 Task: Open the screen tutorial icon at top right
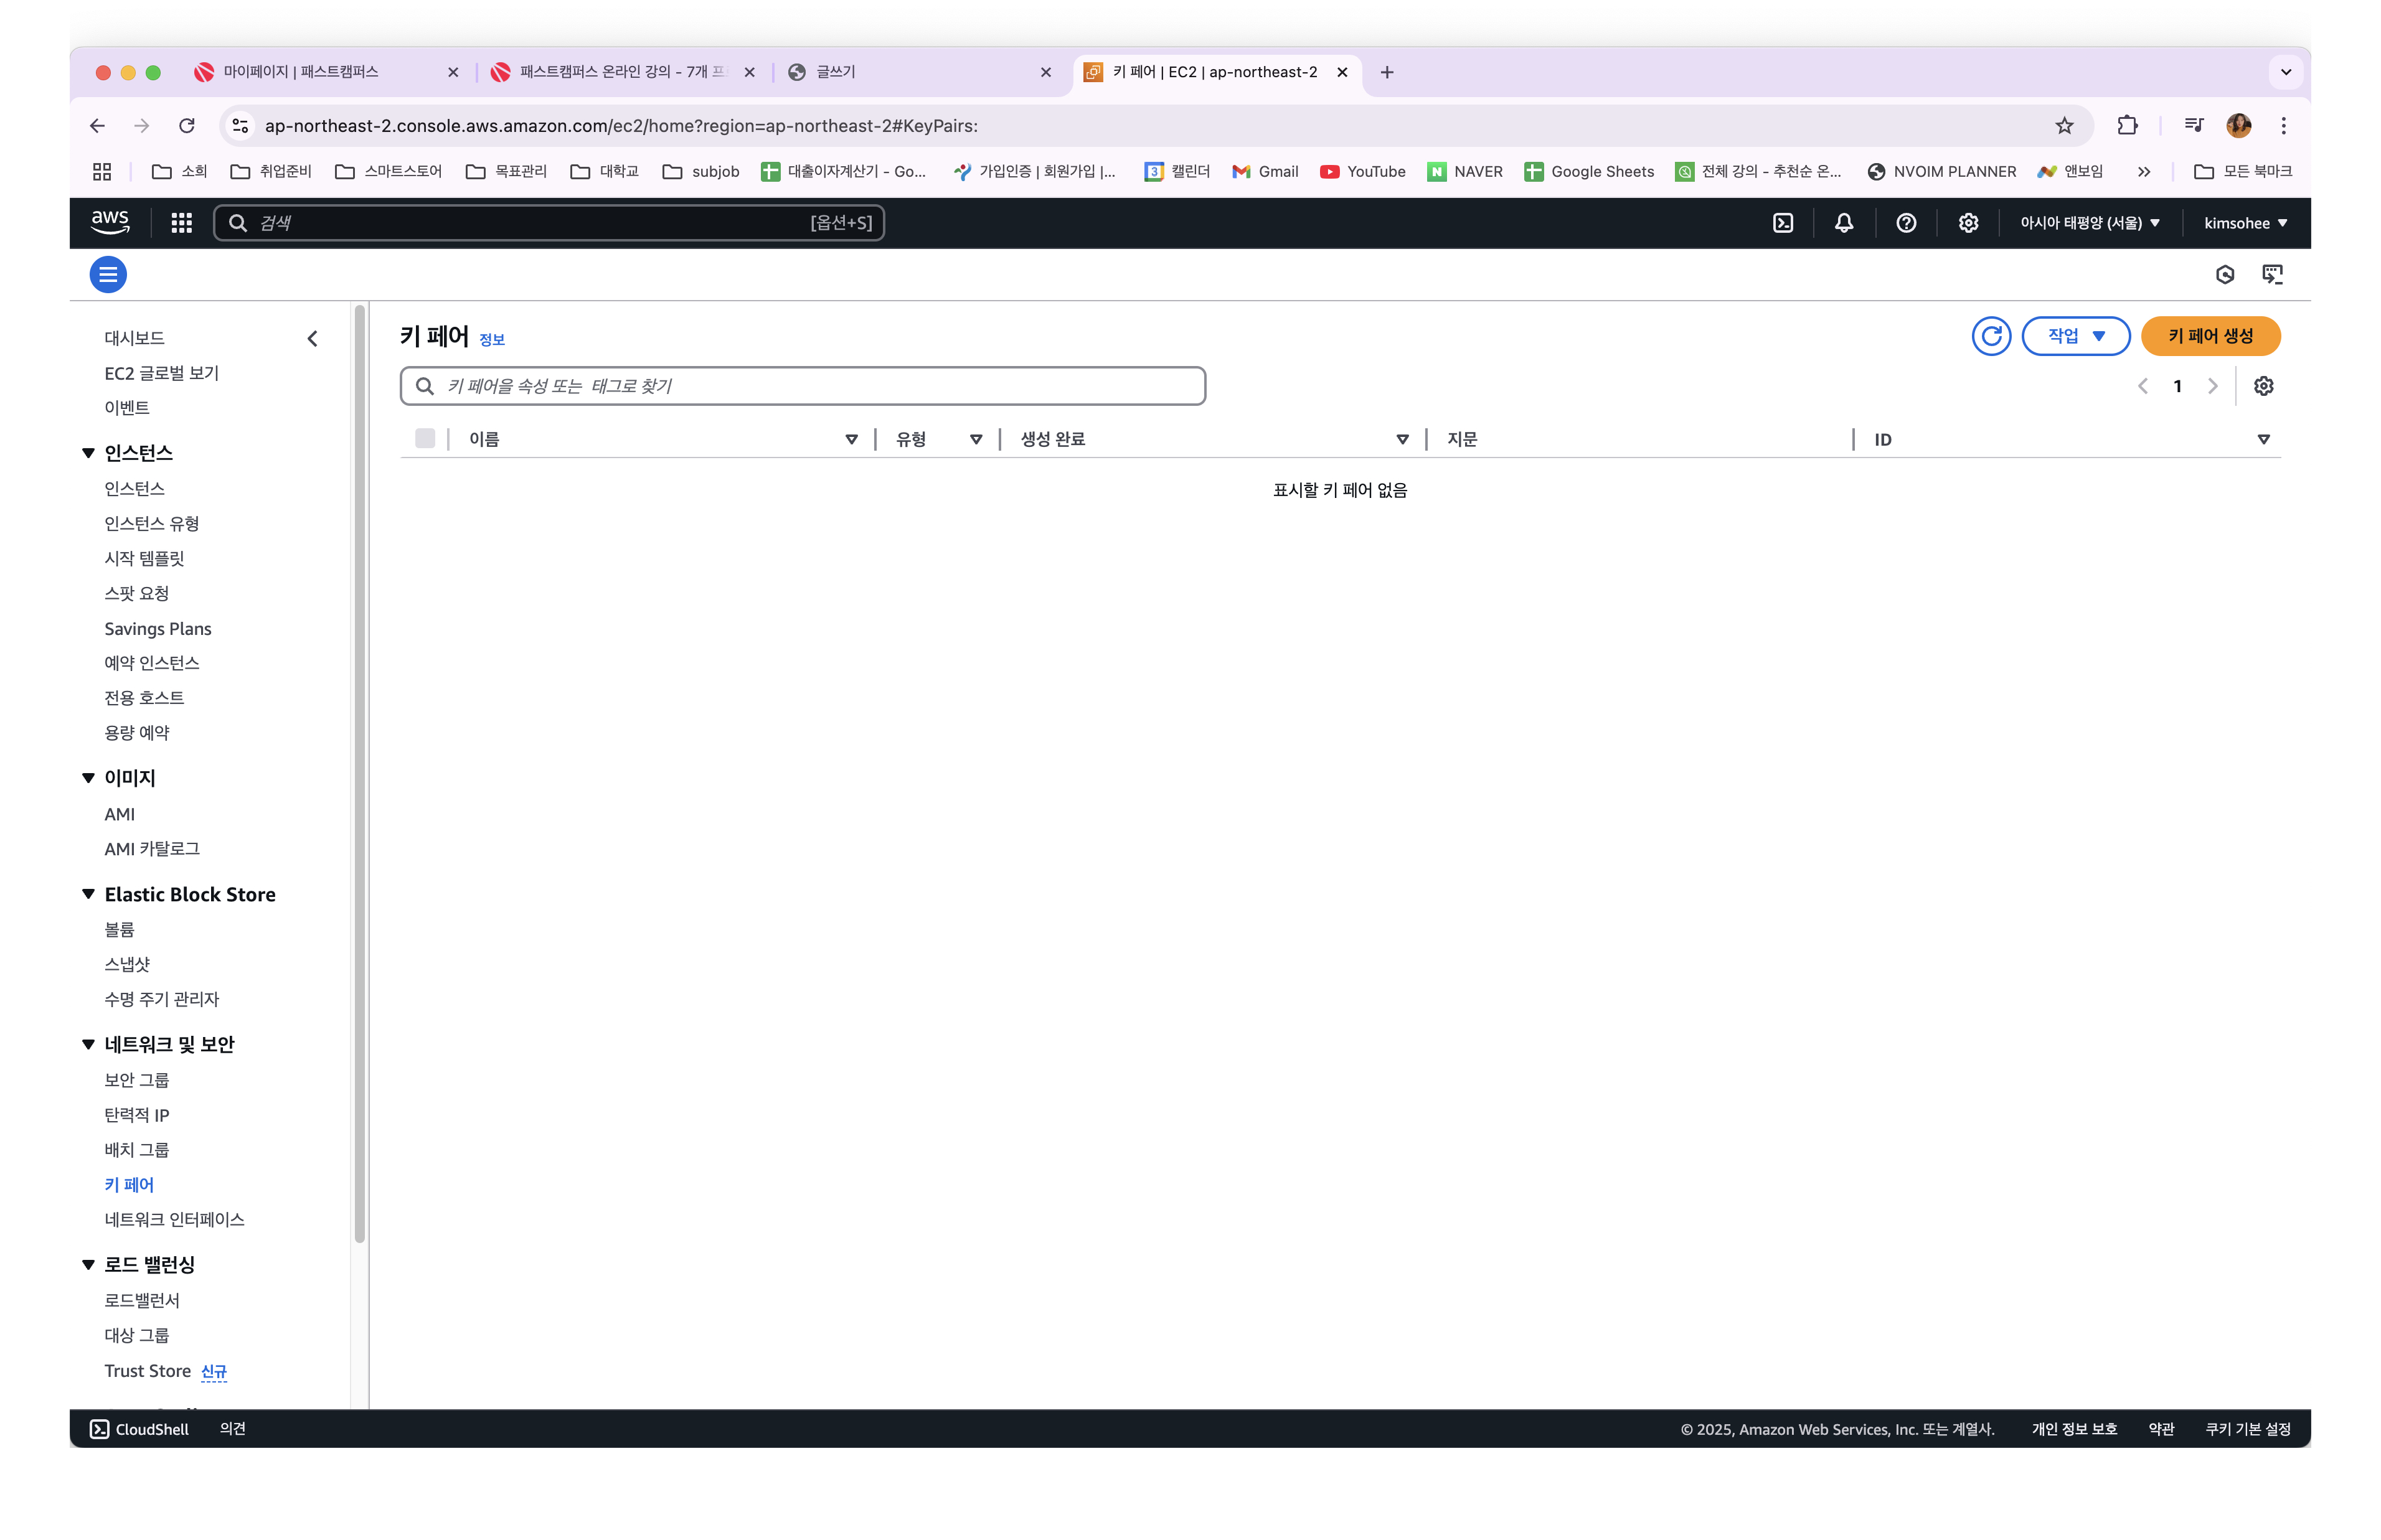(2272, 274)
